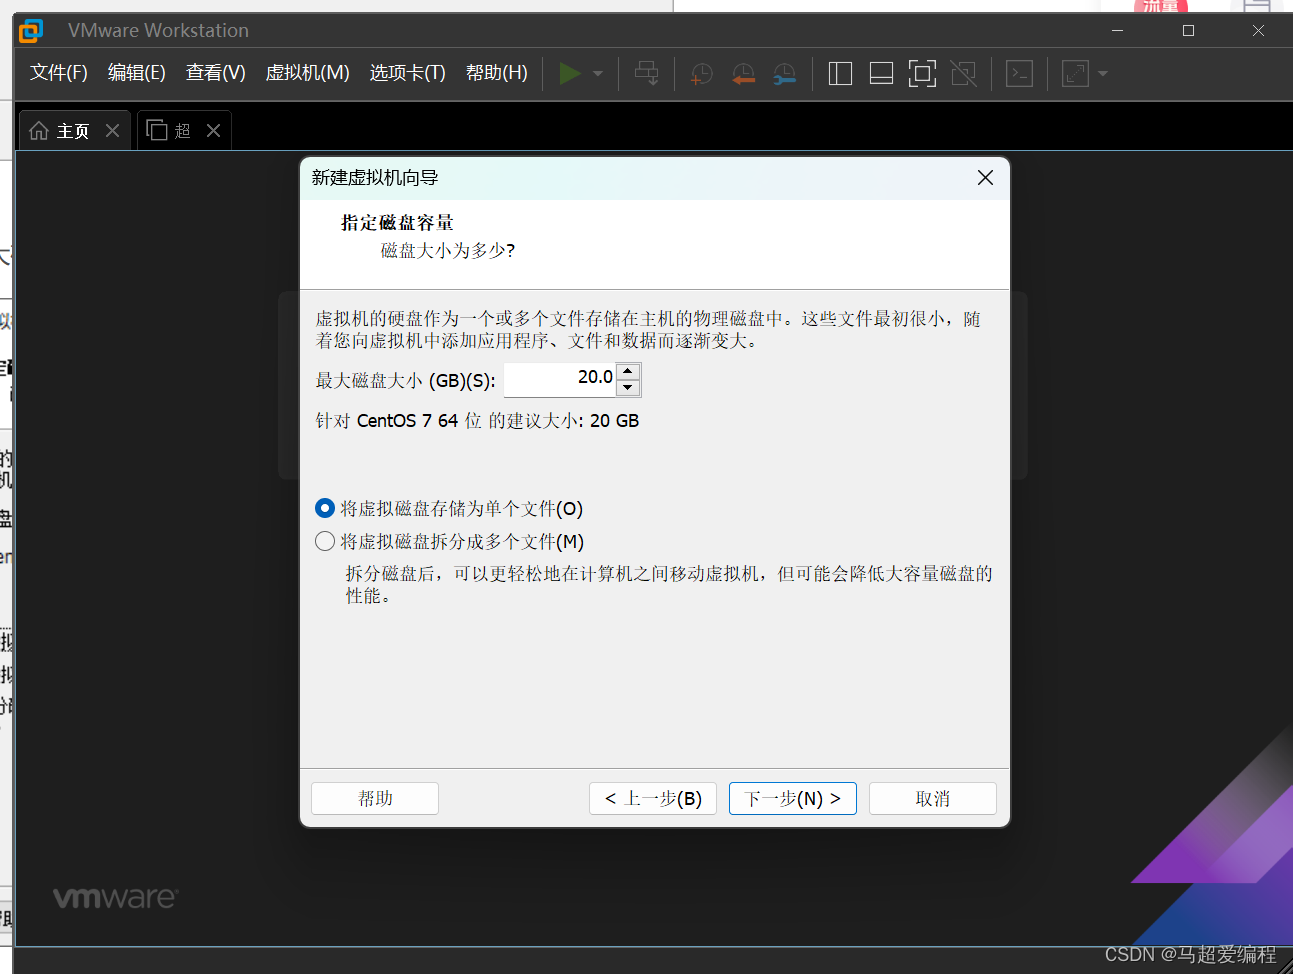Viewport: 1293px width, 974px height.
Task: Close the 超 tab
Action: [213, 130]
